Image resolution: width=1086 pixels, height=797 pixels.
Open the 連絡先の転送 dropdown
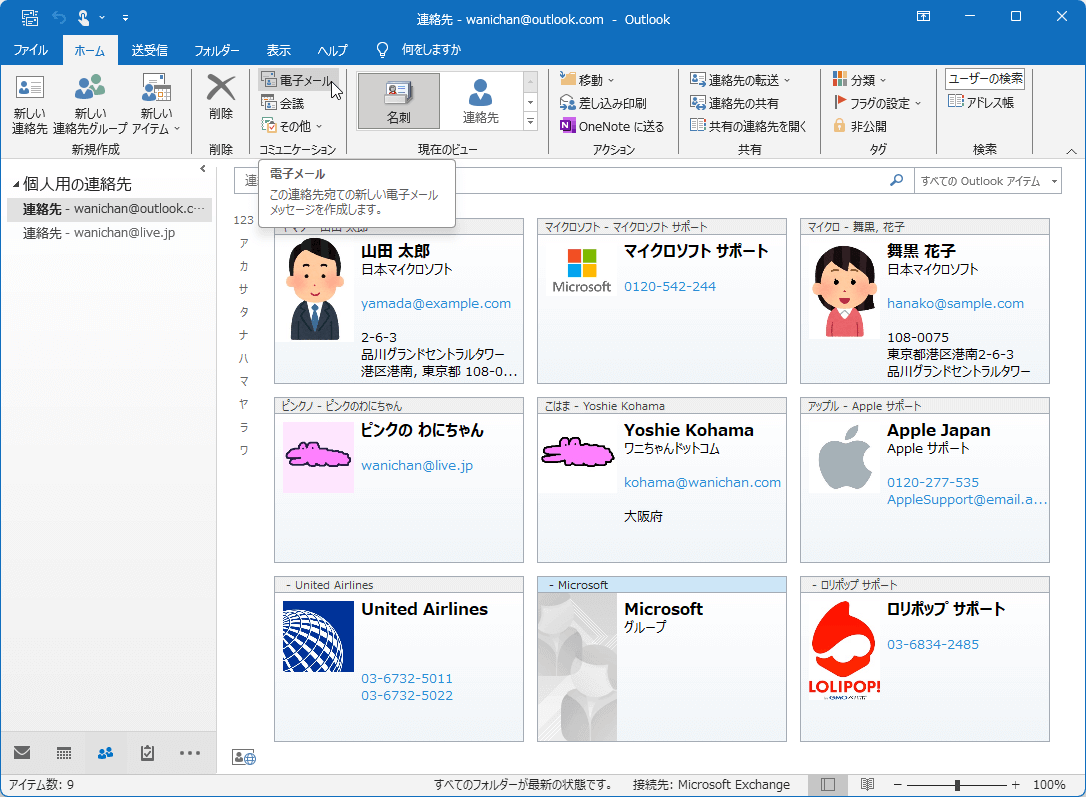coord(740,80)
